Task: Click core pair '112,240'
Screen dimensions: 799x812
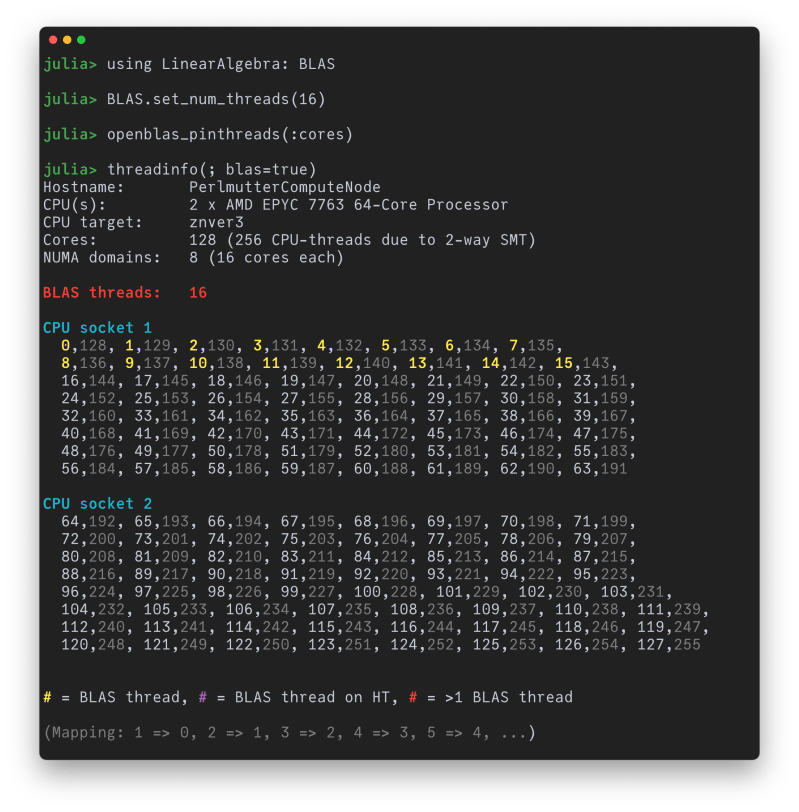Action: 93,627
